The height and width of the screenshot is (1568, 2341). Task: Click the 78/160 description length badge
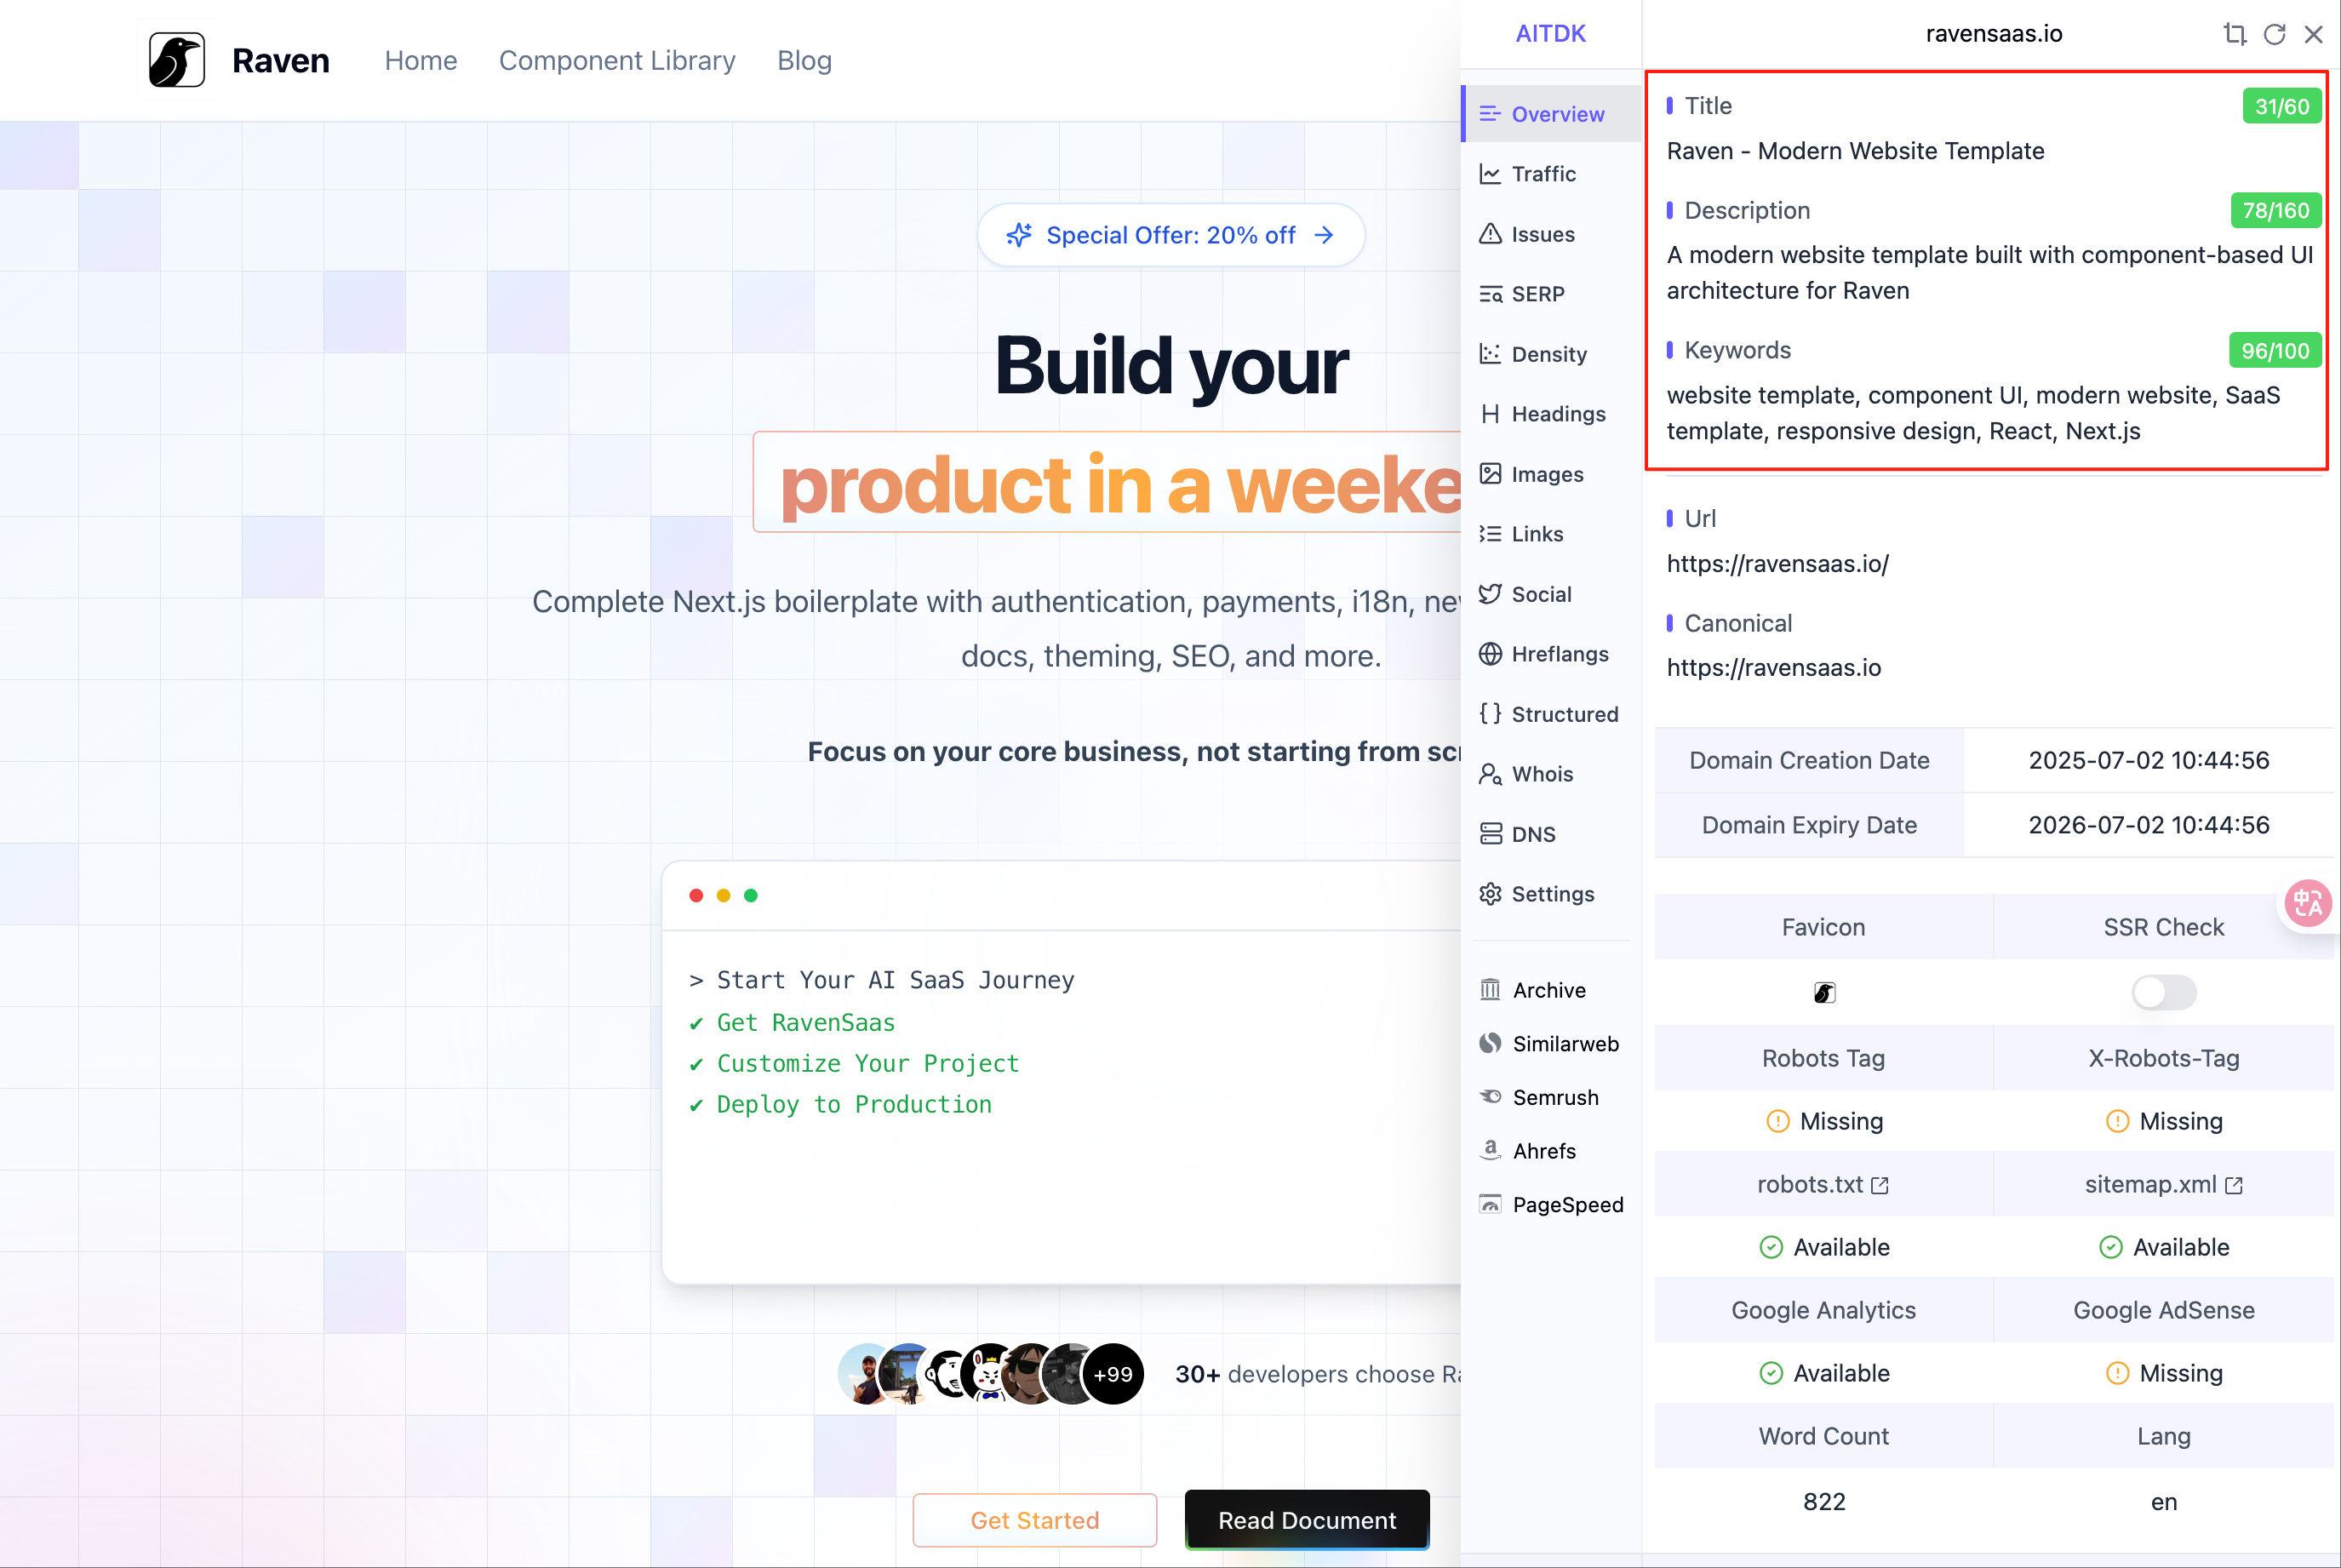(x=2275, y=210)
